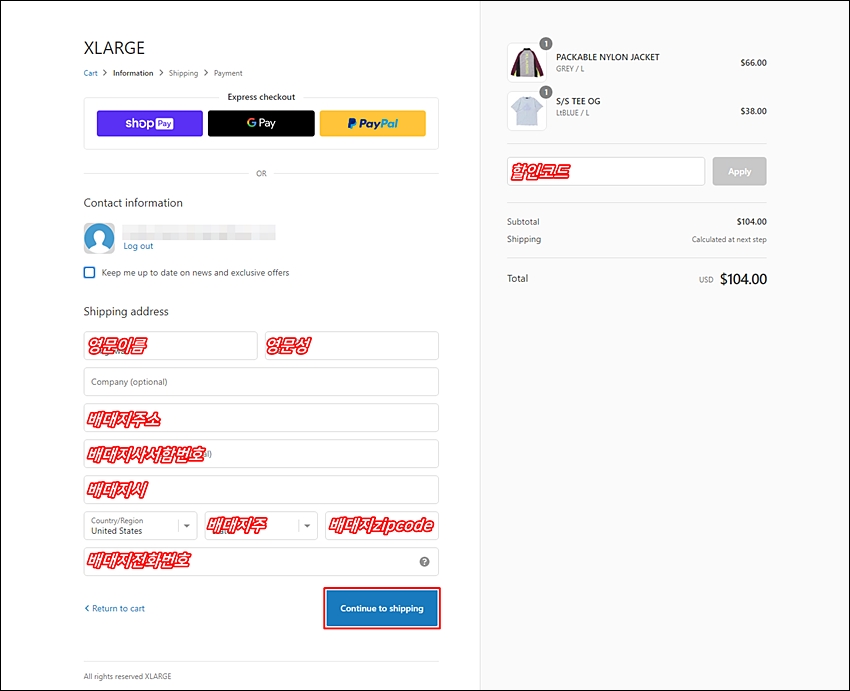Viewport: 850px width, 691px height.
Task: Click the 'Express checkout' label
Action: (x=261, y=97)
